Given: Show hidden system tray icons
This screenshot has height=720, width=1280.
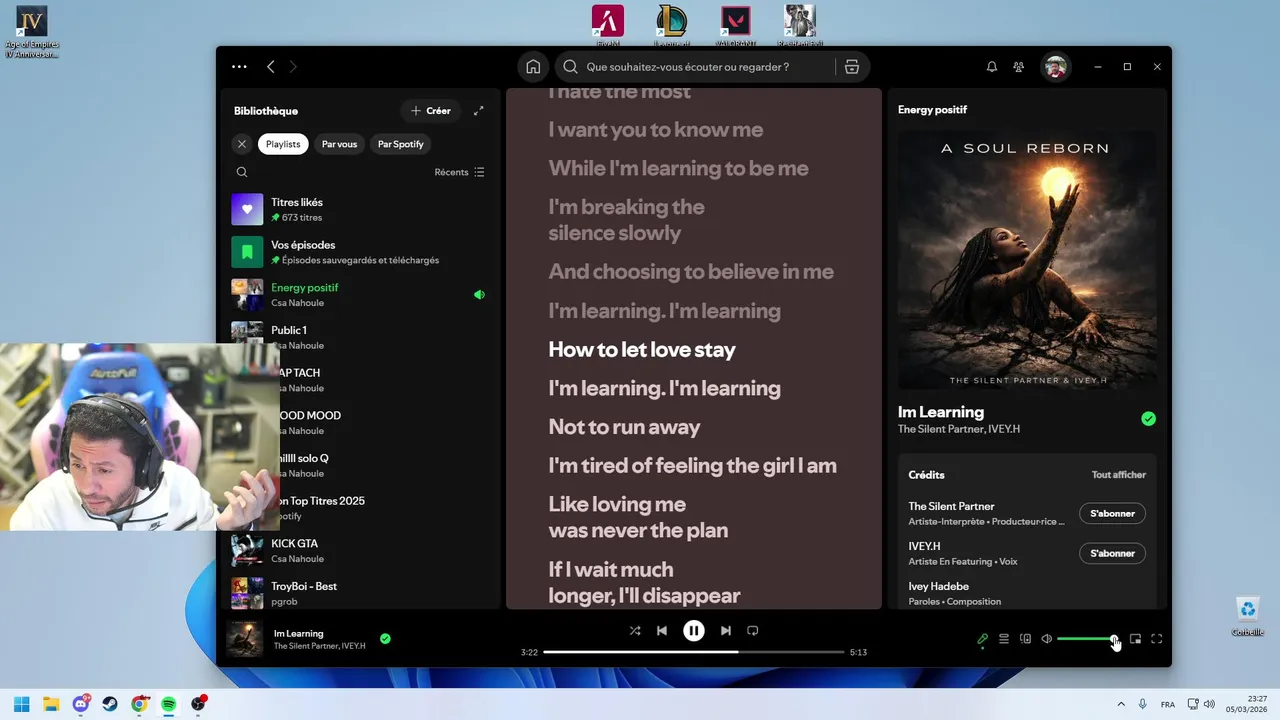Looking at the screenshot, I should [x=1120, y=704].
